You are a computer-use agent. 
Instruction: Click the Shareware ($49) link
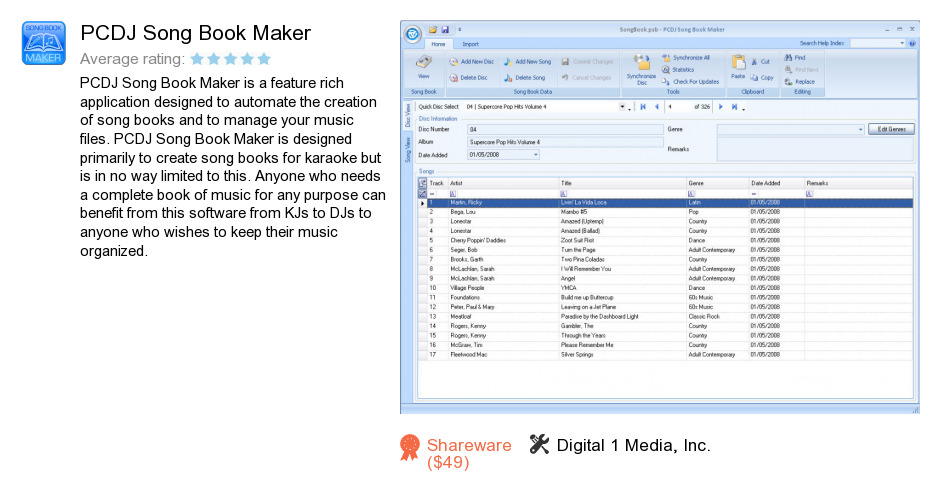pyautogui.click(x=469, y=454)
